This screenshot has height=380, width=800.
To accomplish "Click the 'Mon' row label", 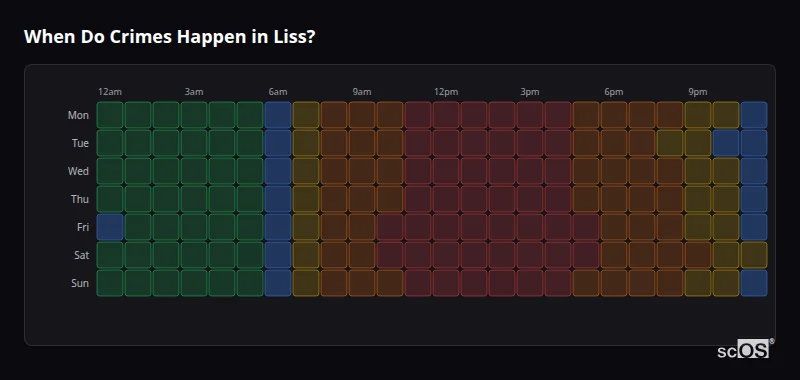I will [x=78, y=115].
